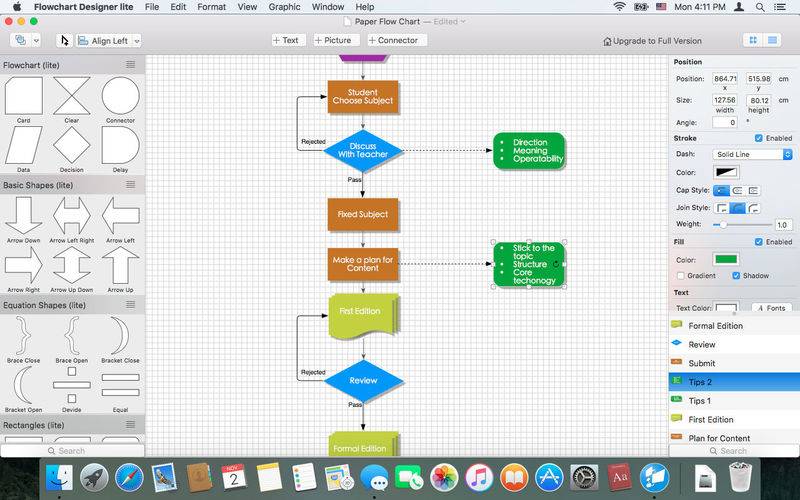The image size is (800, 500).
Task: Open Spotlight search in the menu bar
Action: tap(760, 7)
